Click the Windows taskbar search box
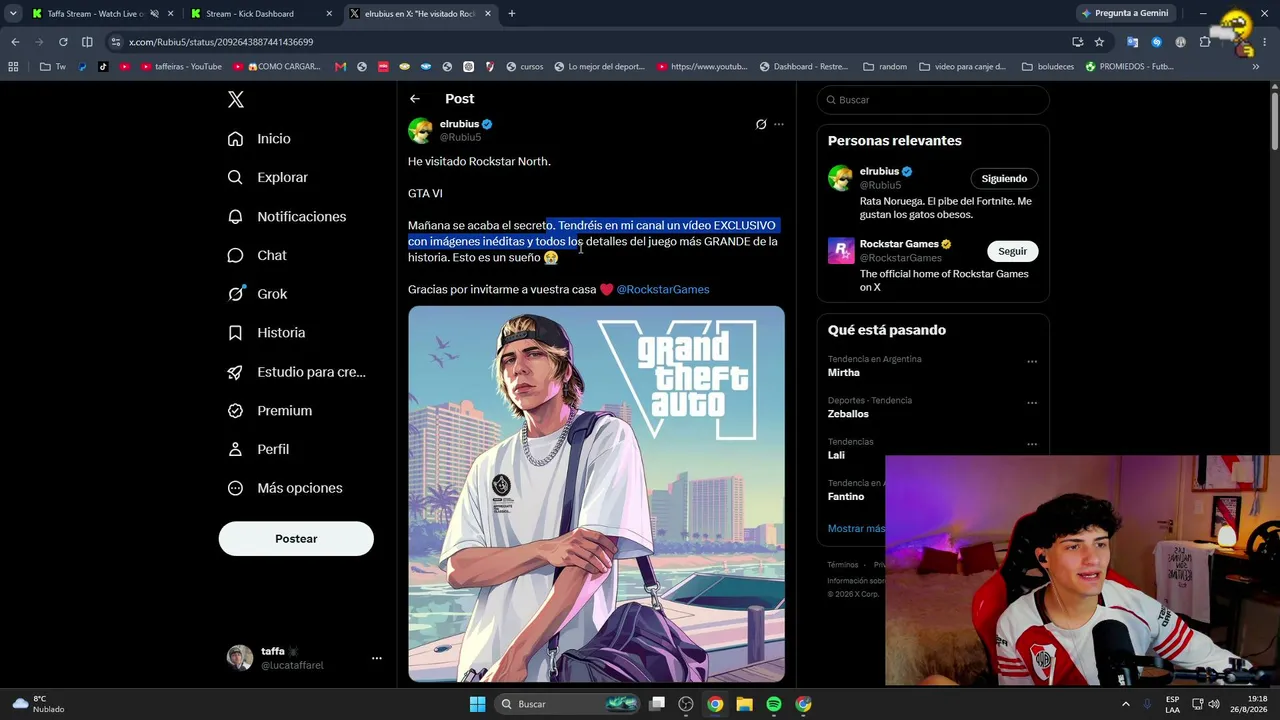This screenshot has width=1280, height=720. [x=568, y=704]
